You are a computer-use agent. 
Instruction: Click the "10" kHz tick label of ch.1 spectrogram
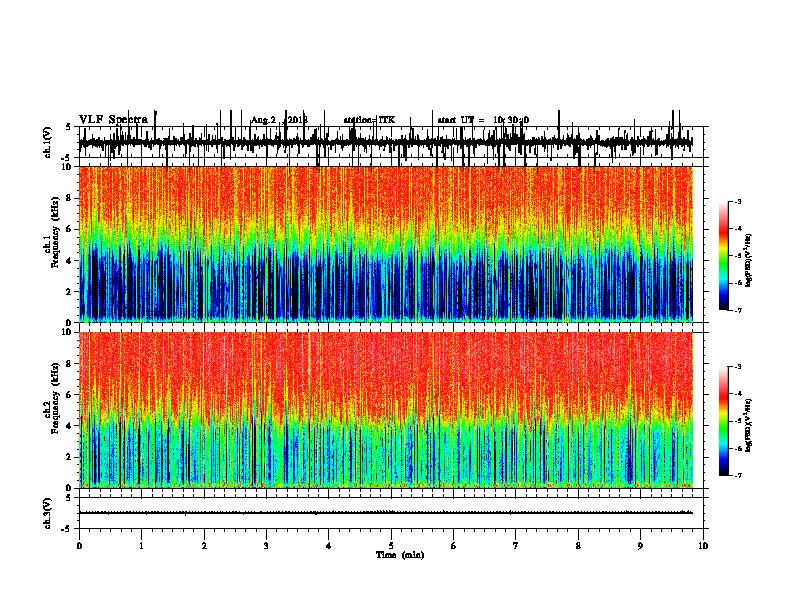[68, 167]
